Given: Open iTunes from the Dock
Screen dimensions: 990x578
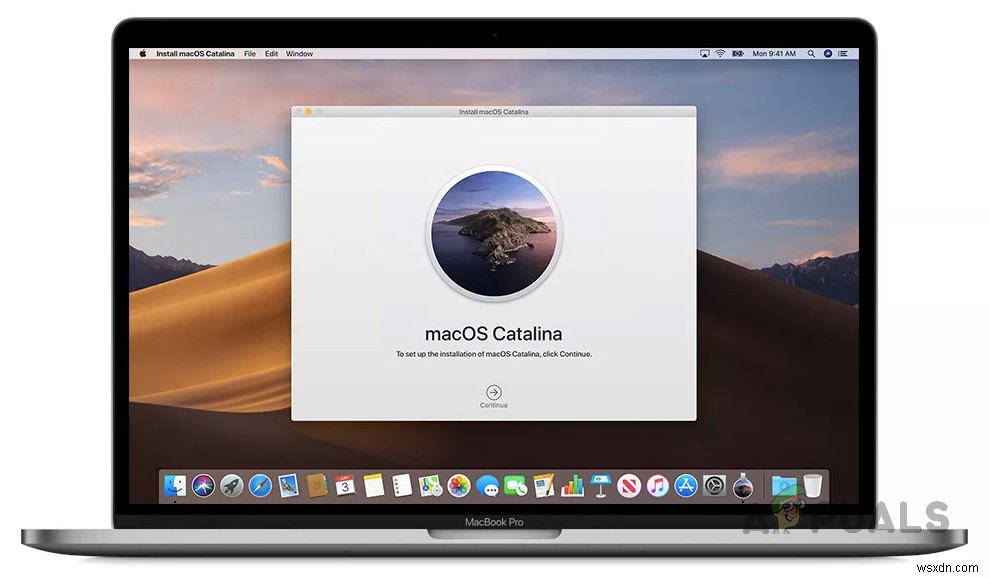Looking at the screenshot, I should tap(657, 486).
